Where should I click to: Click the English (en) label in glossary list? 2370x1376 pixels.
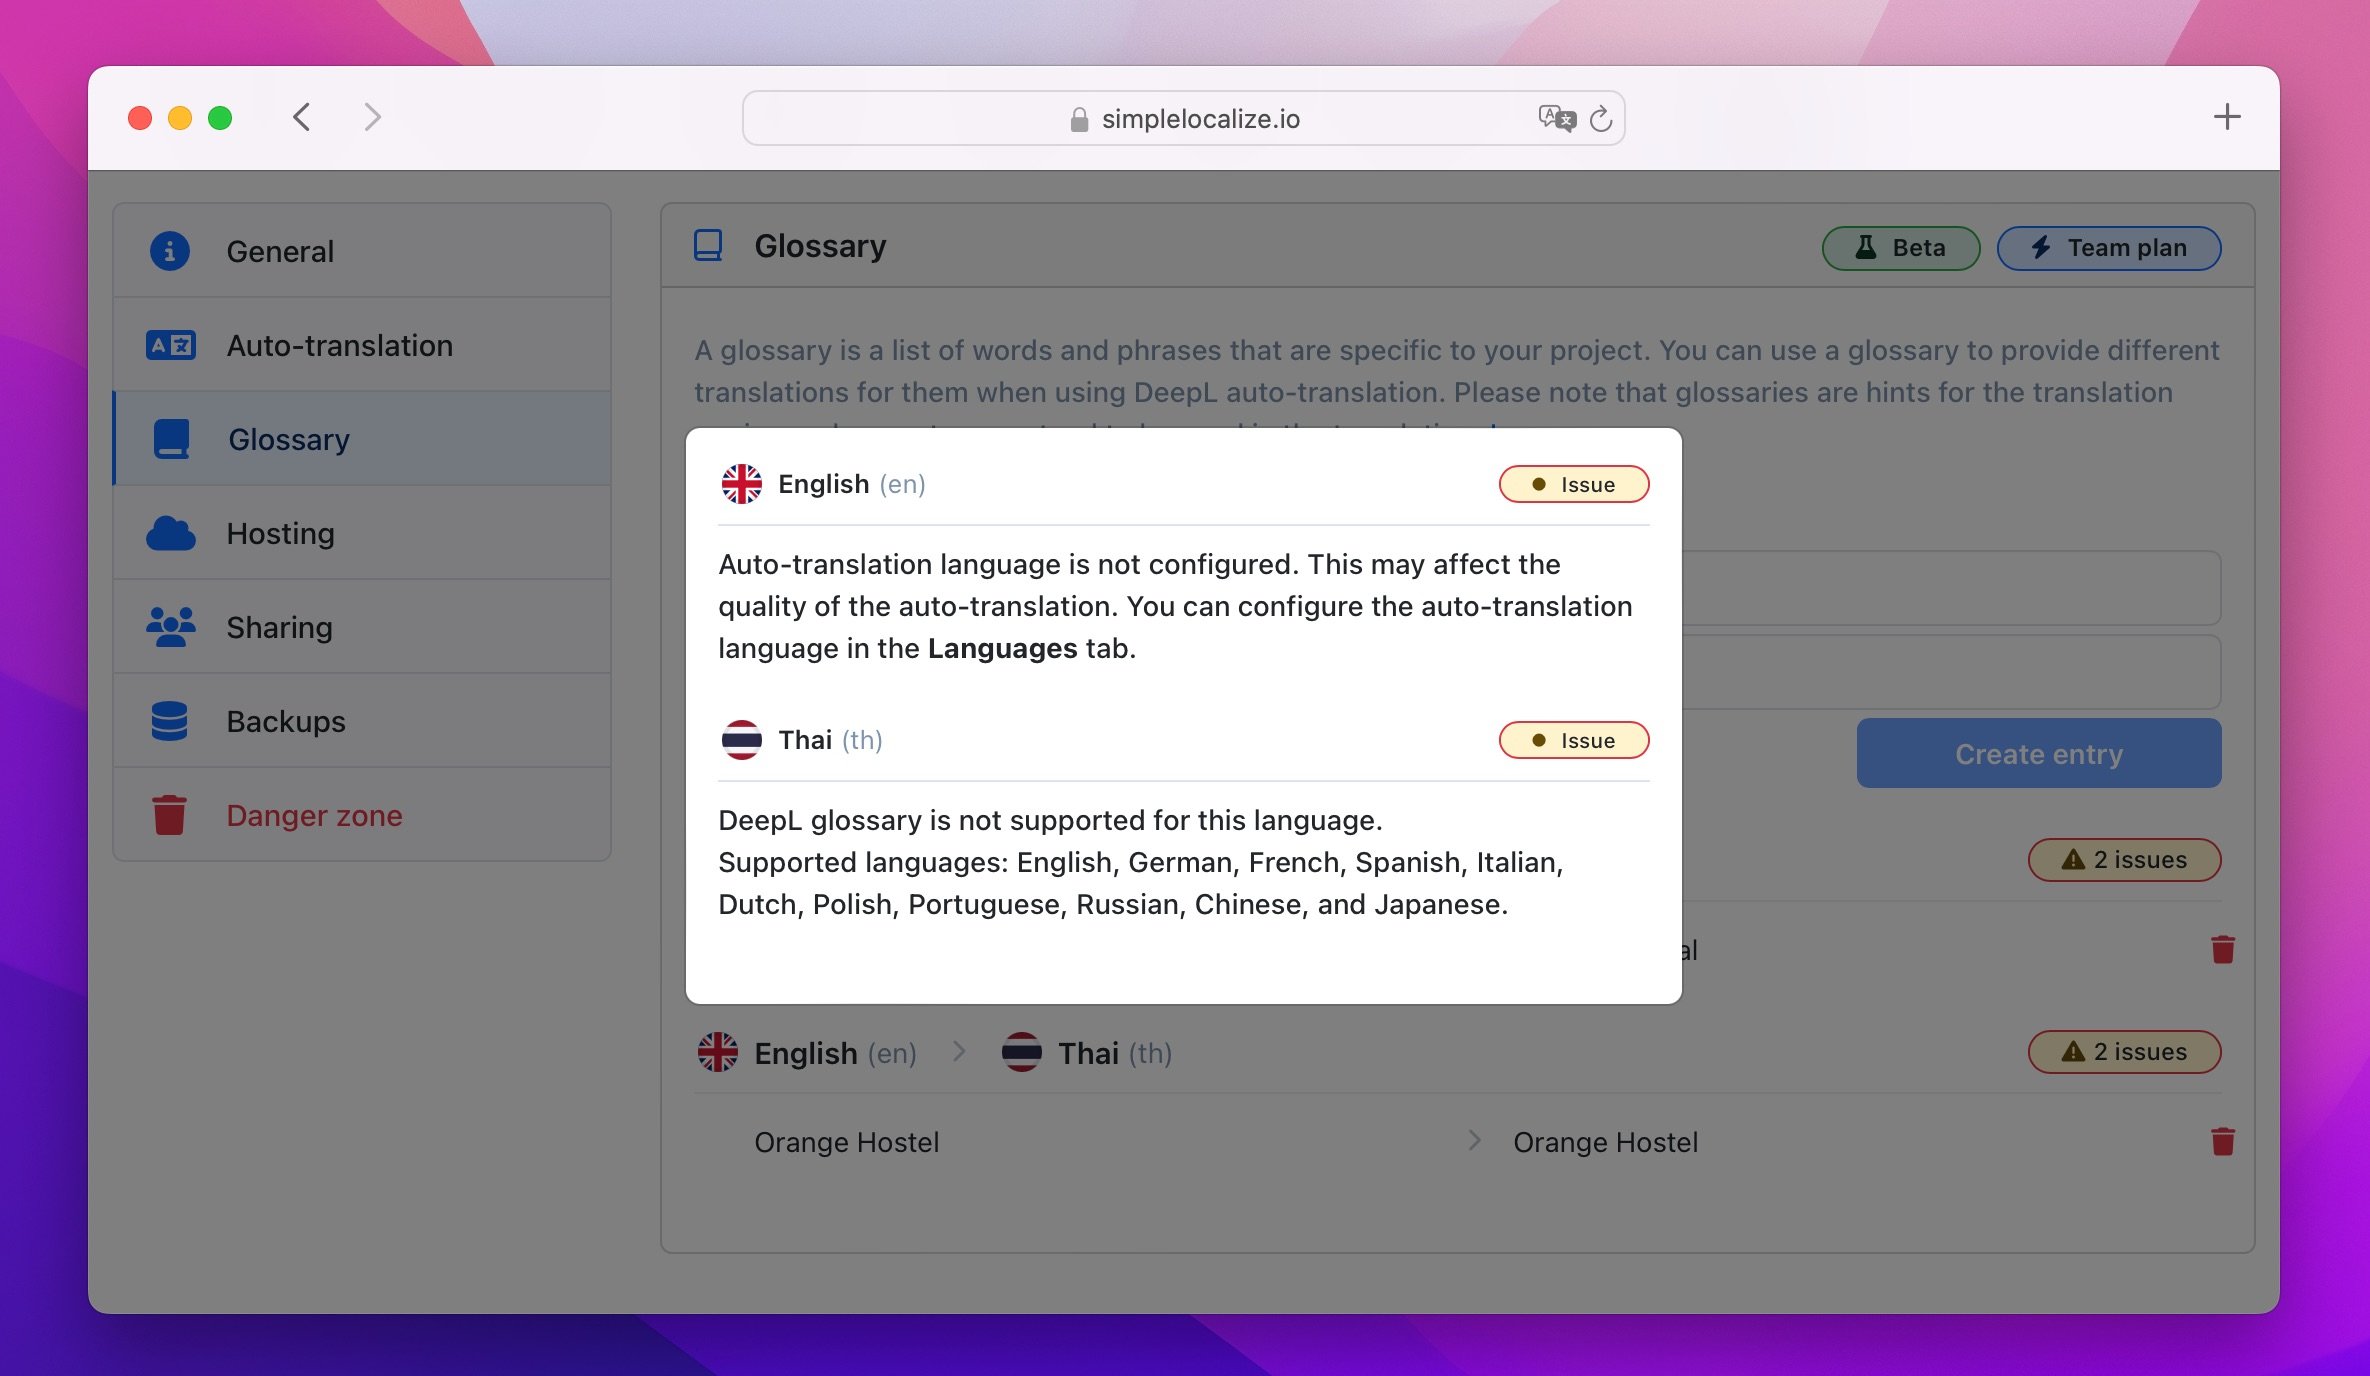[x=835, y=1053]
